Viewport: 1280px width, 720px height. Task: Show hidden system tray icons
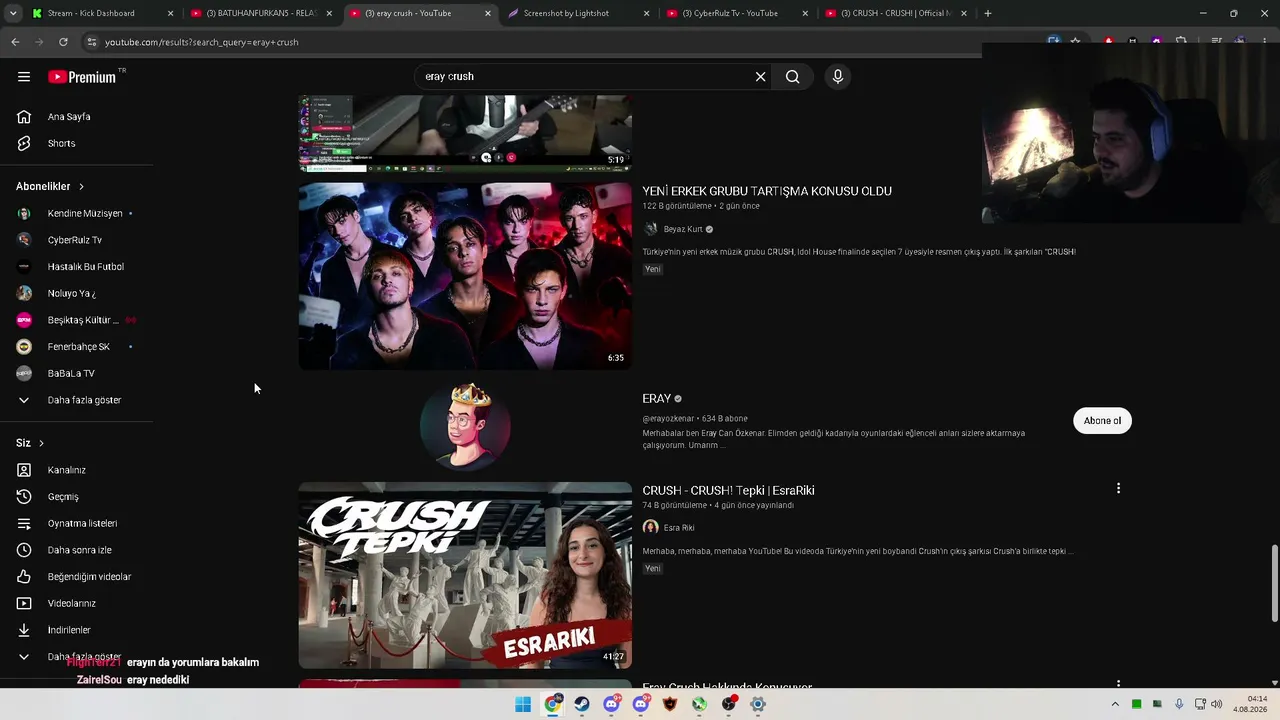click(x=1115, y=704)
